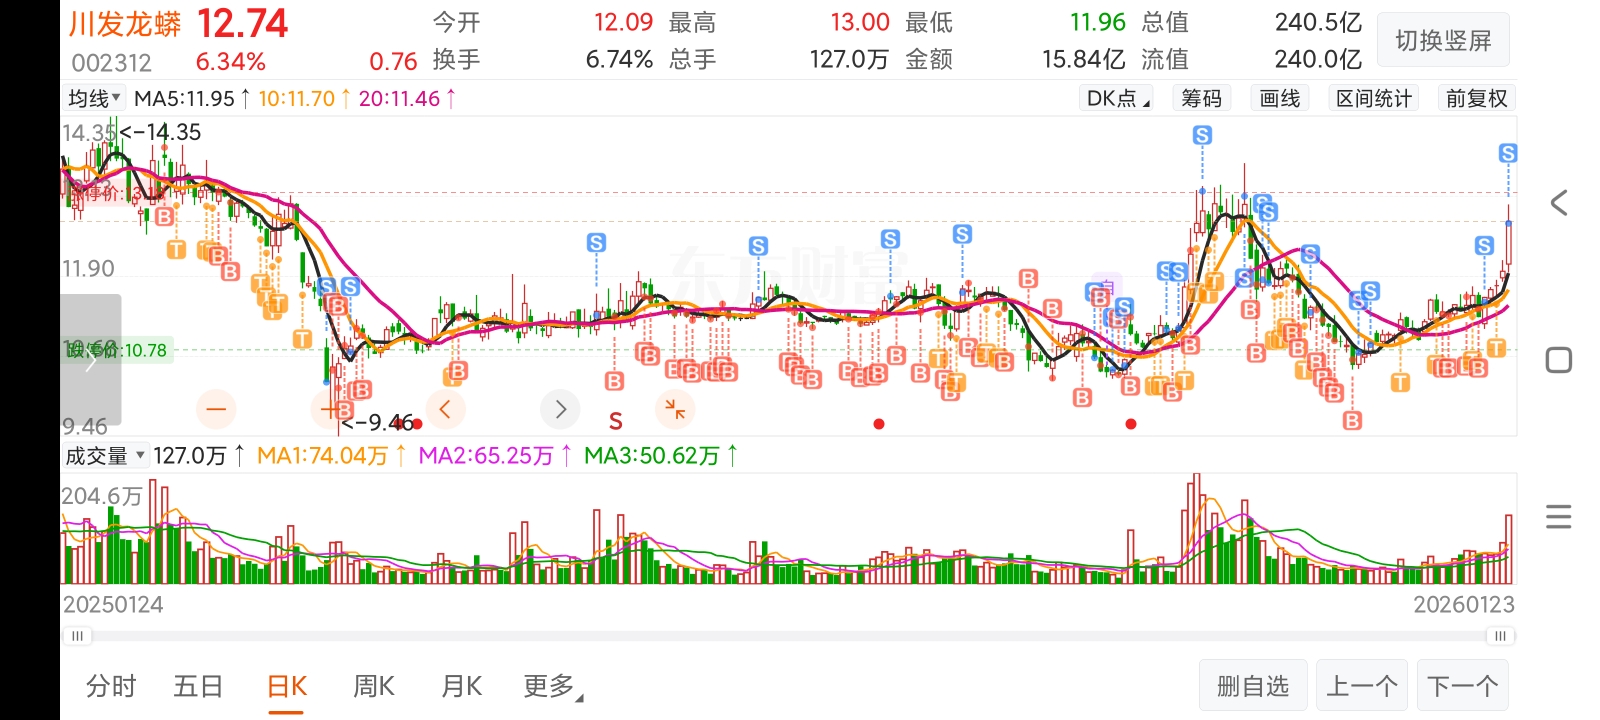Open the 成交量 indicator dropdown
1600x720 pixels.
pos(105,456)
